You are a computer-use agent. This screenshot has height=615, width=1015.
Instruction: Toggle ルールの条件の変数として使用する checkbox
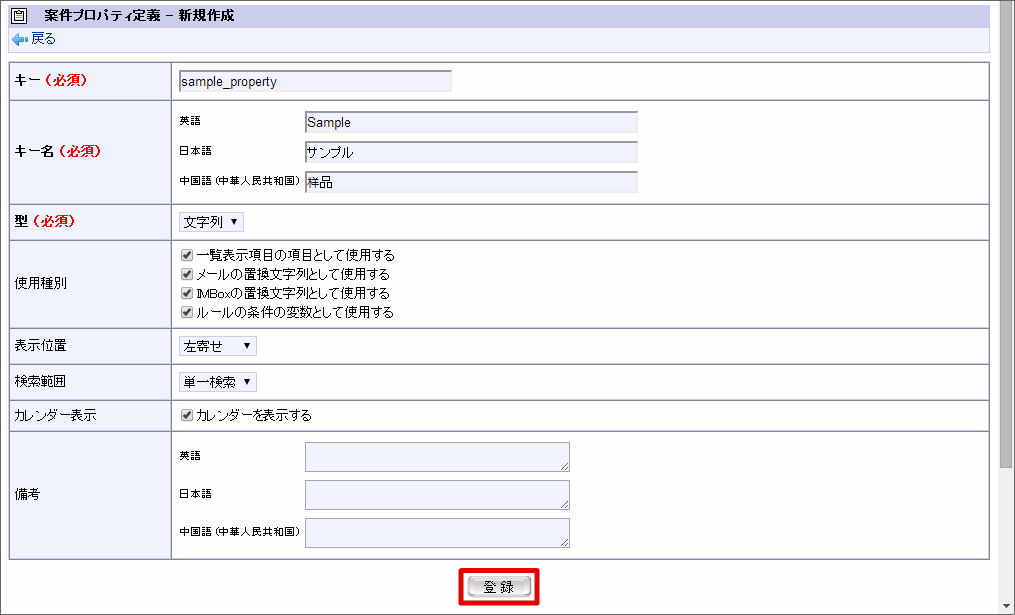187,312
